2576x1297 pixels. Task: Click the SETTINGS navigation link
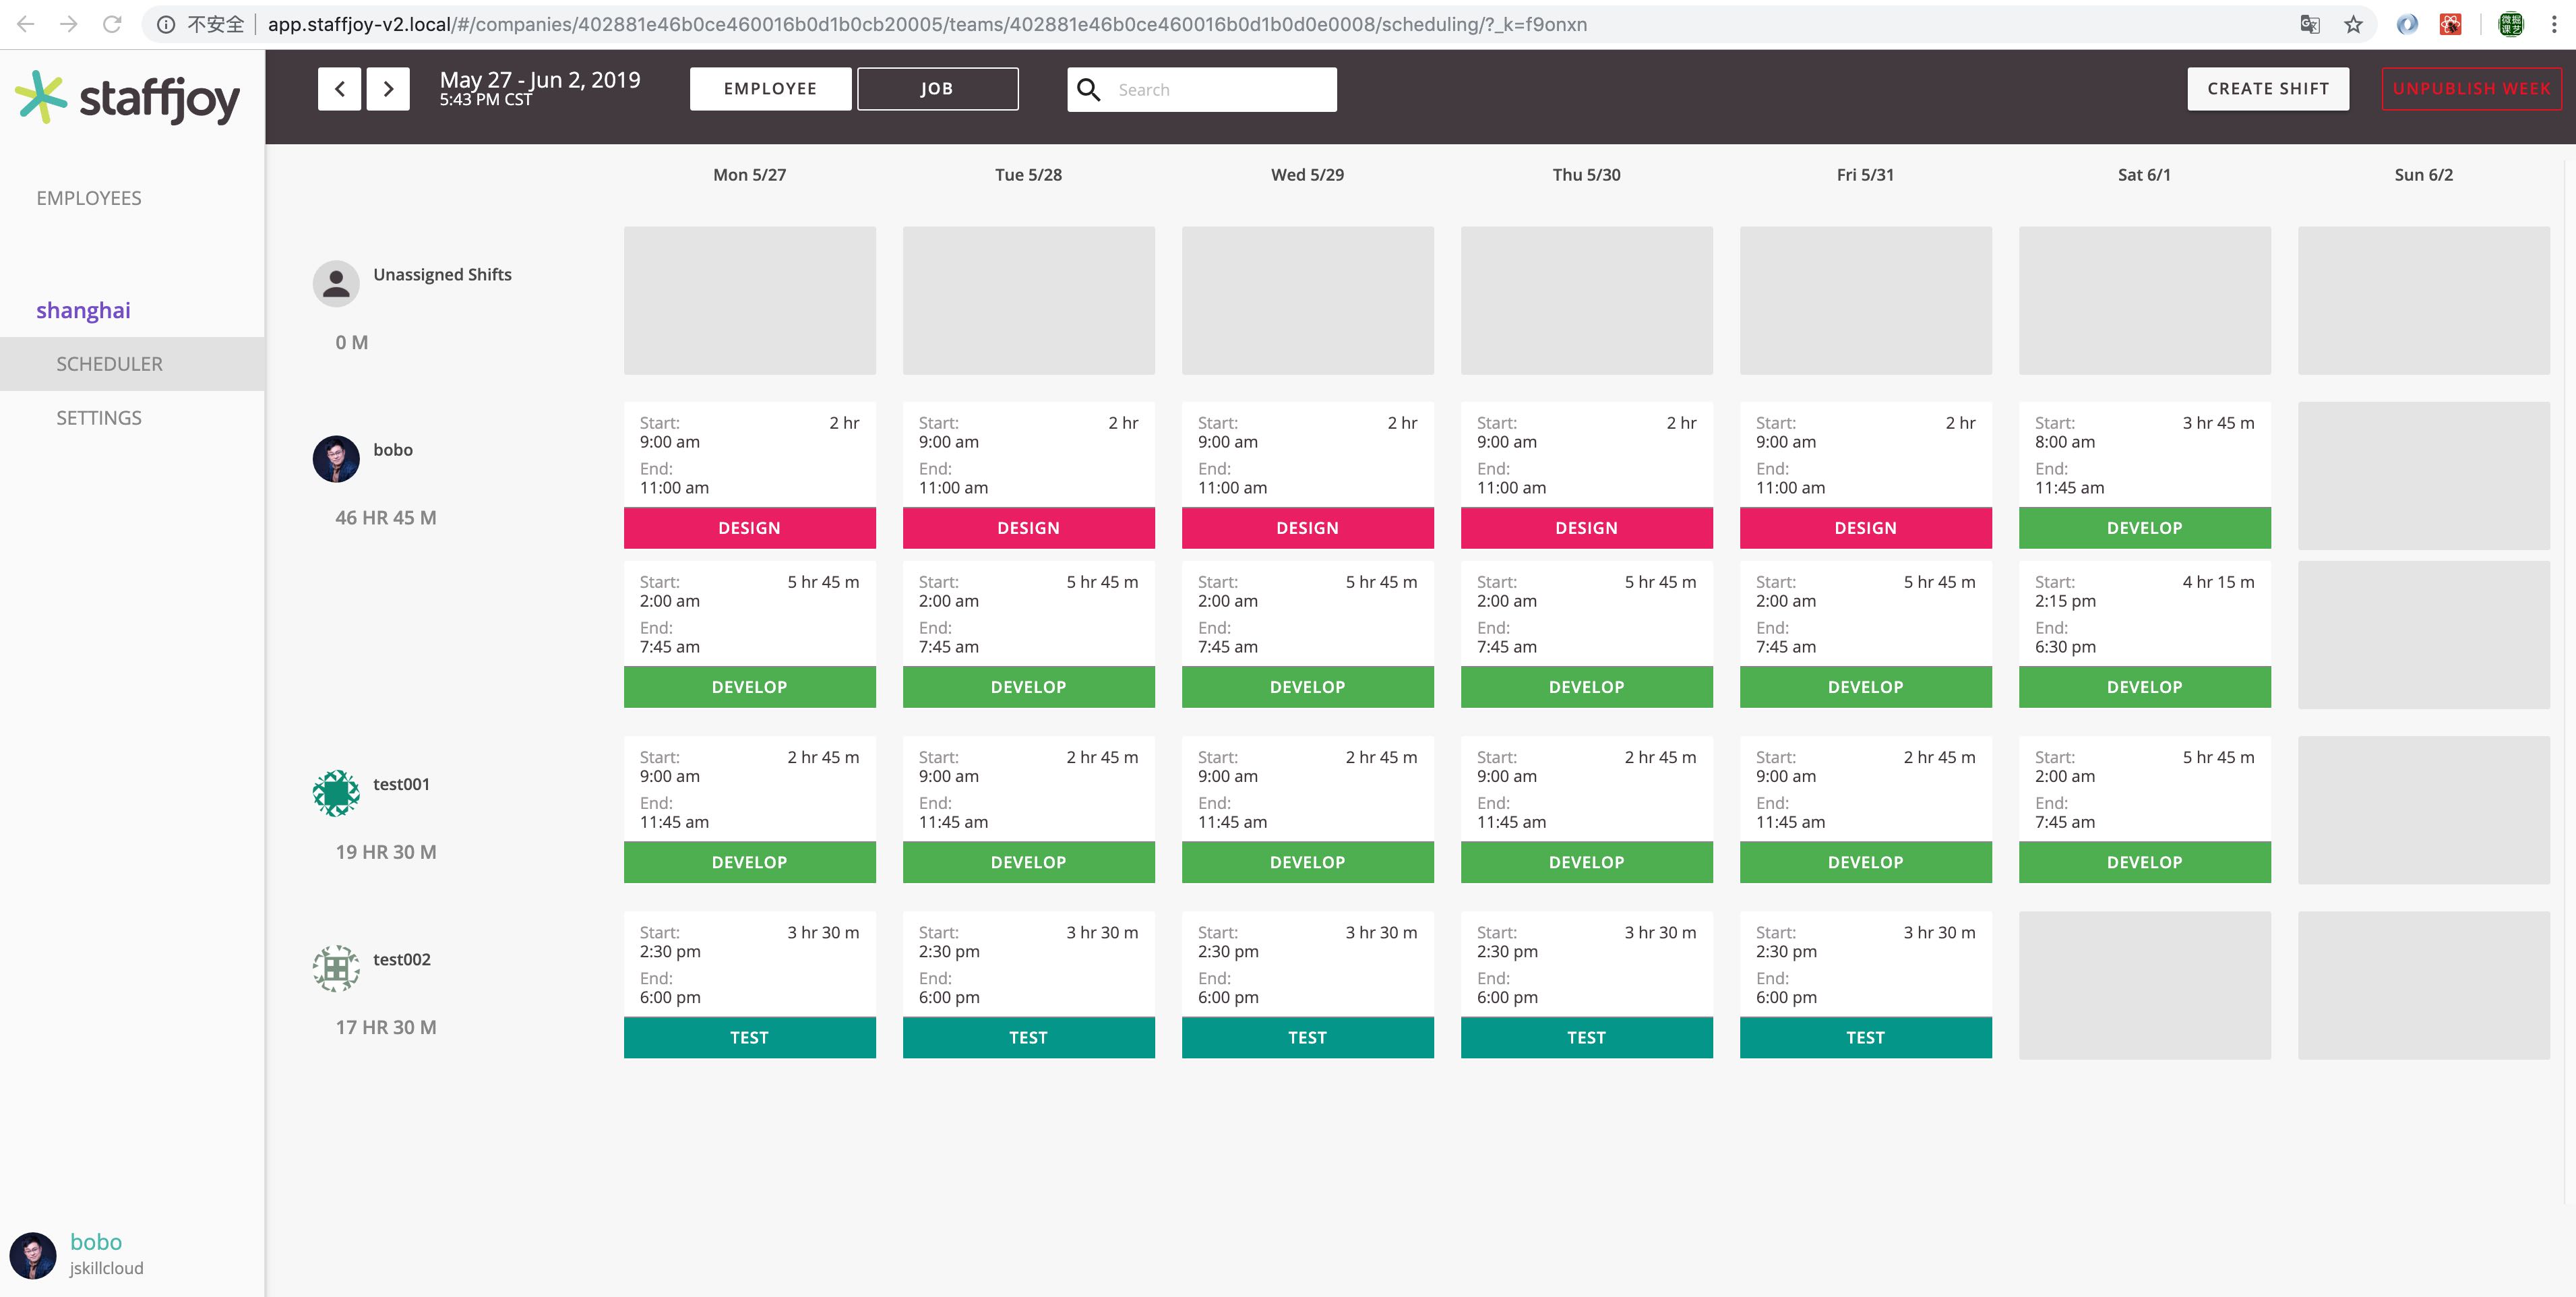99,415
